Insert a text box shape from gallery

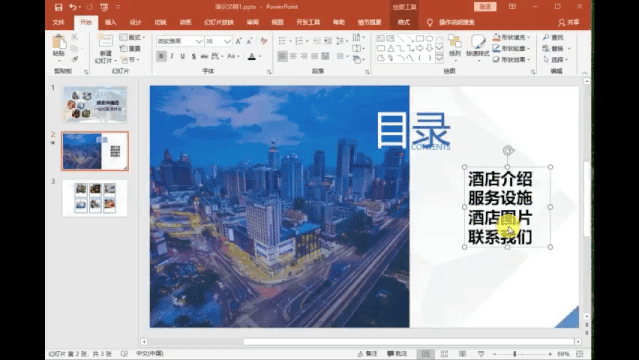pyautogui.click(x=381, y=39)
